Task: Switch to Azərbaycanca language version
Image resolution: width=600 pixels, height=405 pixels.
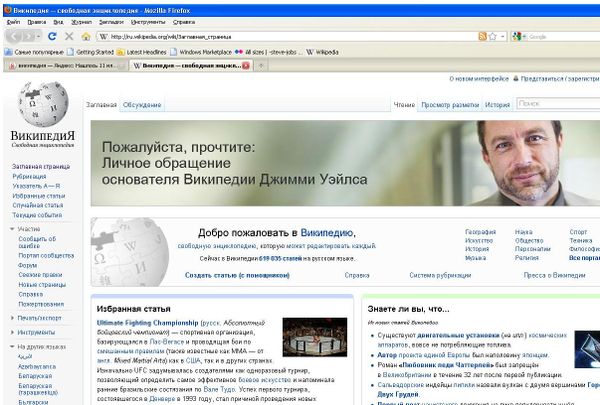Action: pyautogui.click(x=37, y=367)
